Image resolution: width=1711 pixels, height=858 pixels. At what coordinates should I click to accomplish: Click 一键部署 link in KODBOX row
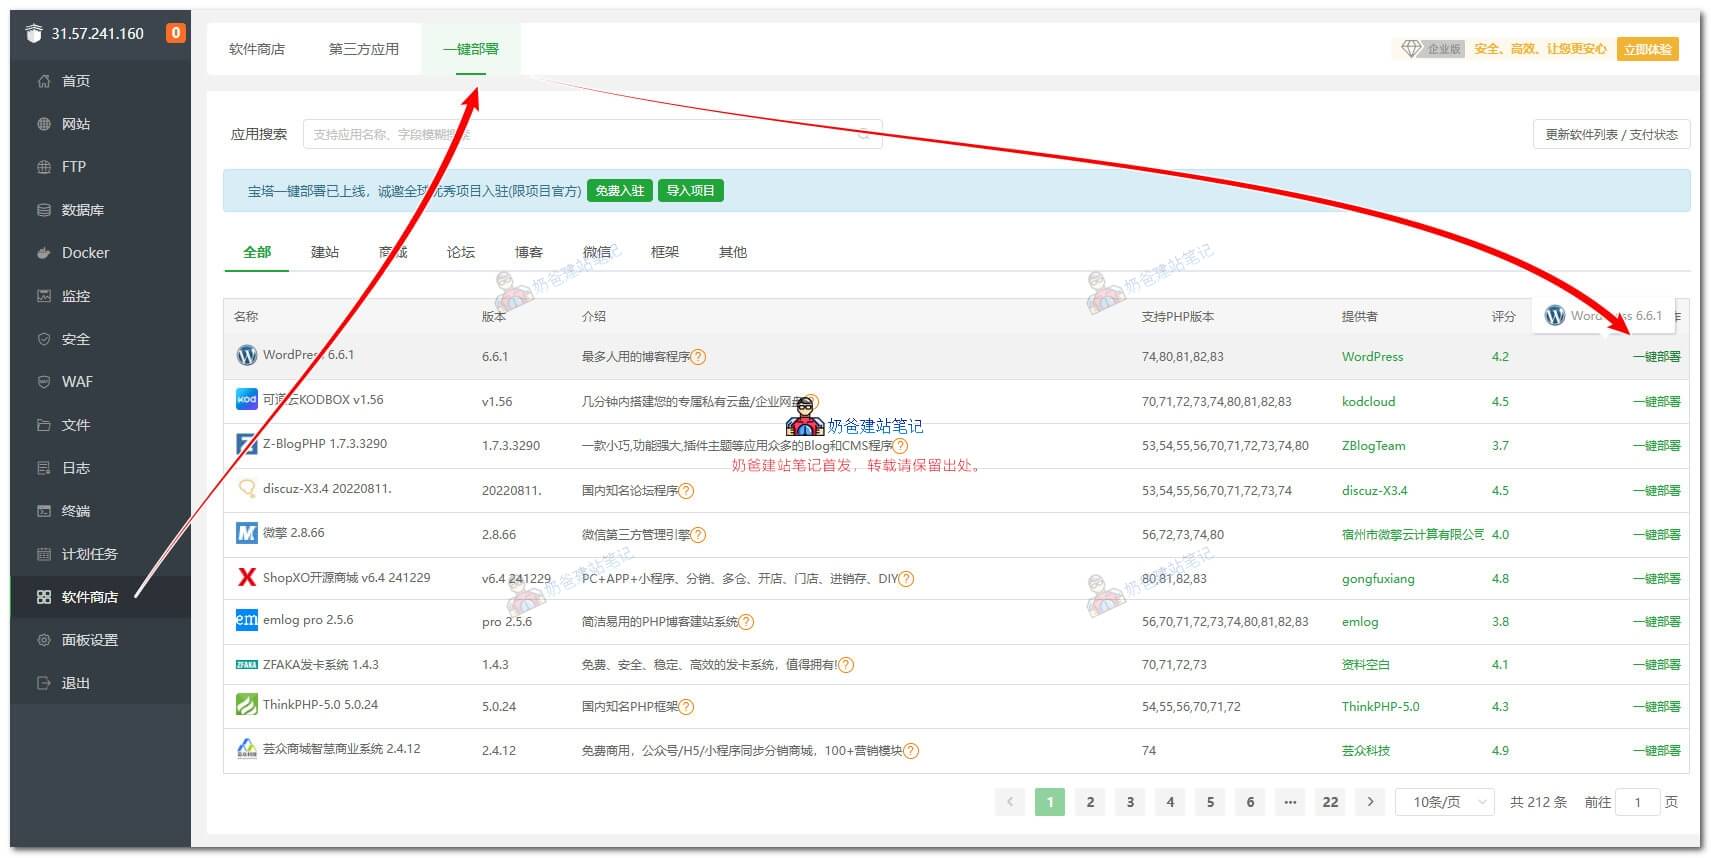pos(1657,402)
